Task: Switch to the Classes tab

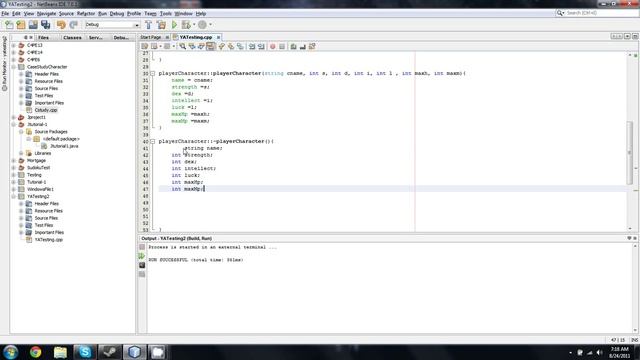Action: [72, 38]
